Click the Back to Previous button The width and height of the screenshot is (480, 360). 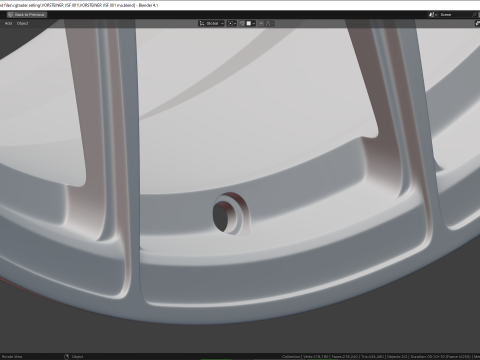(27, 15)
